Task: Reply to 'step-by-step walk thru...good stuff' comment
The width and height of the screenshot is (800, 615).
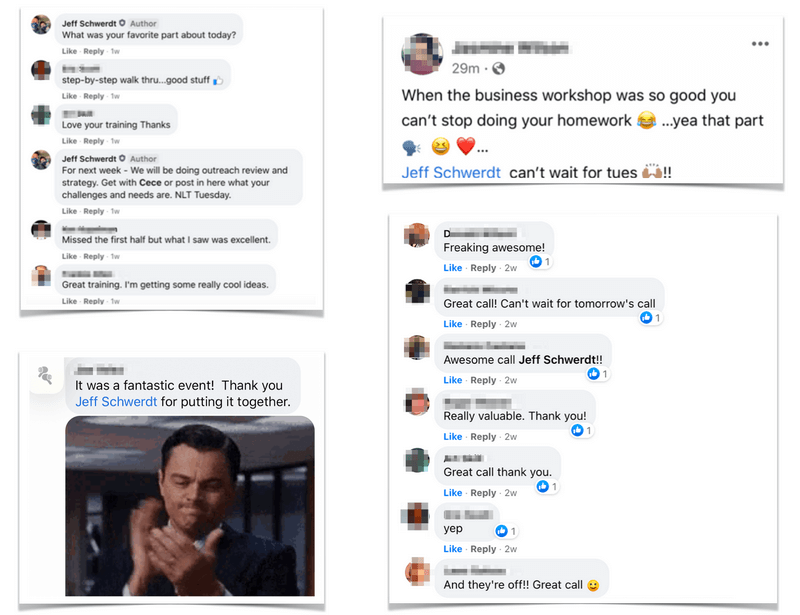Action: (x=94, y=96)
